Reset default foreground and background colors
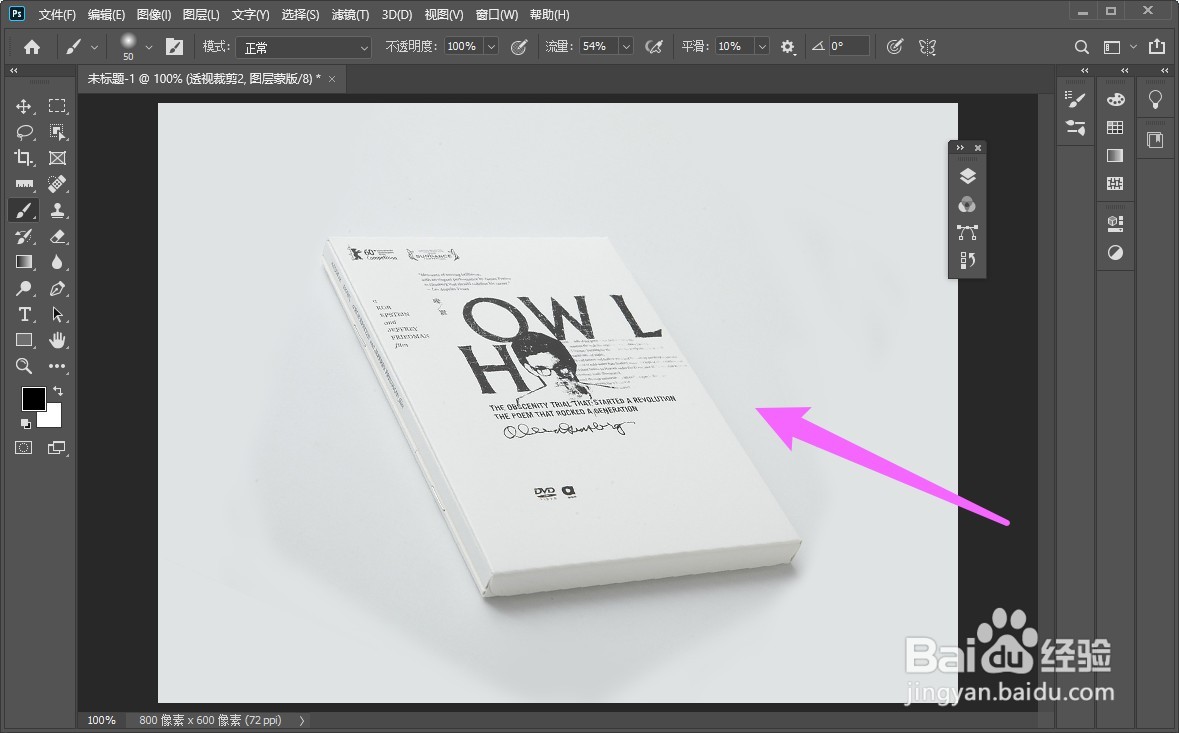 pos(26,424)
